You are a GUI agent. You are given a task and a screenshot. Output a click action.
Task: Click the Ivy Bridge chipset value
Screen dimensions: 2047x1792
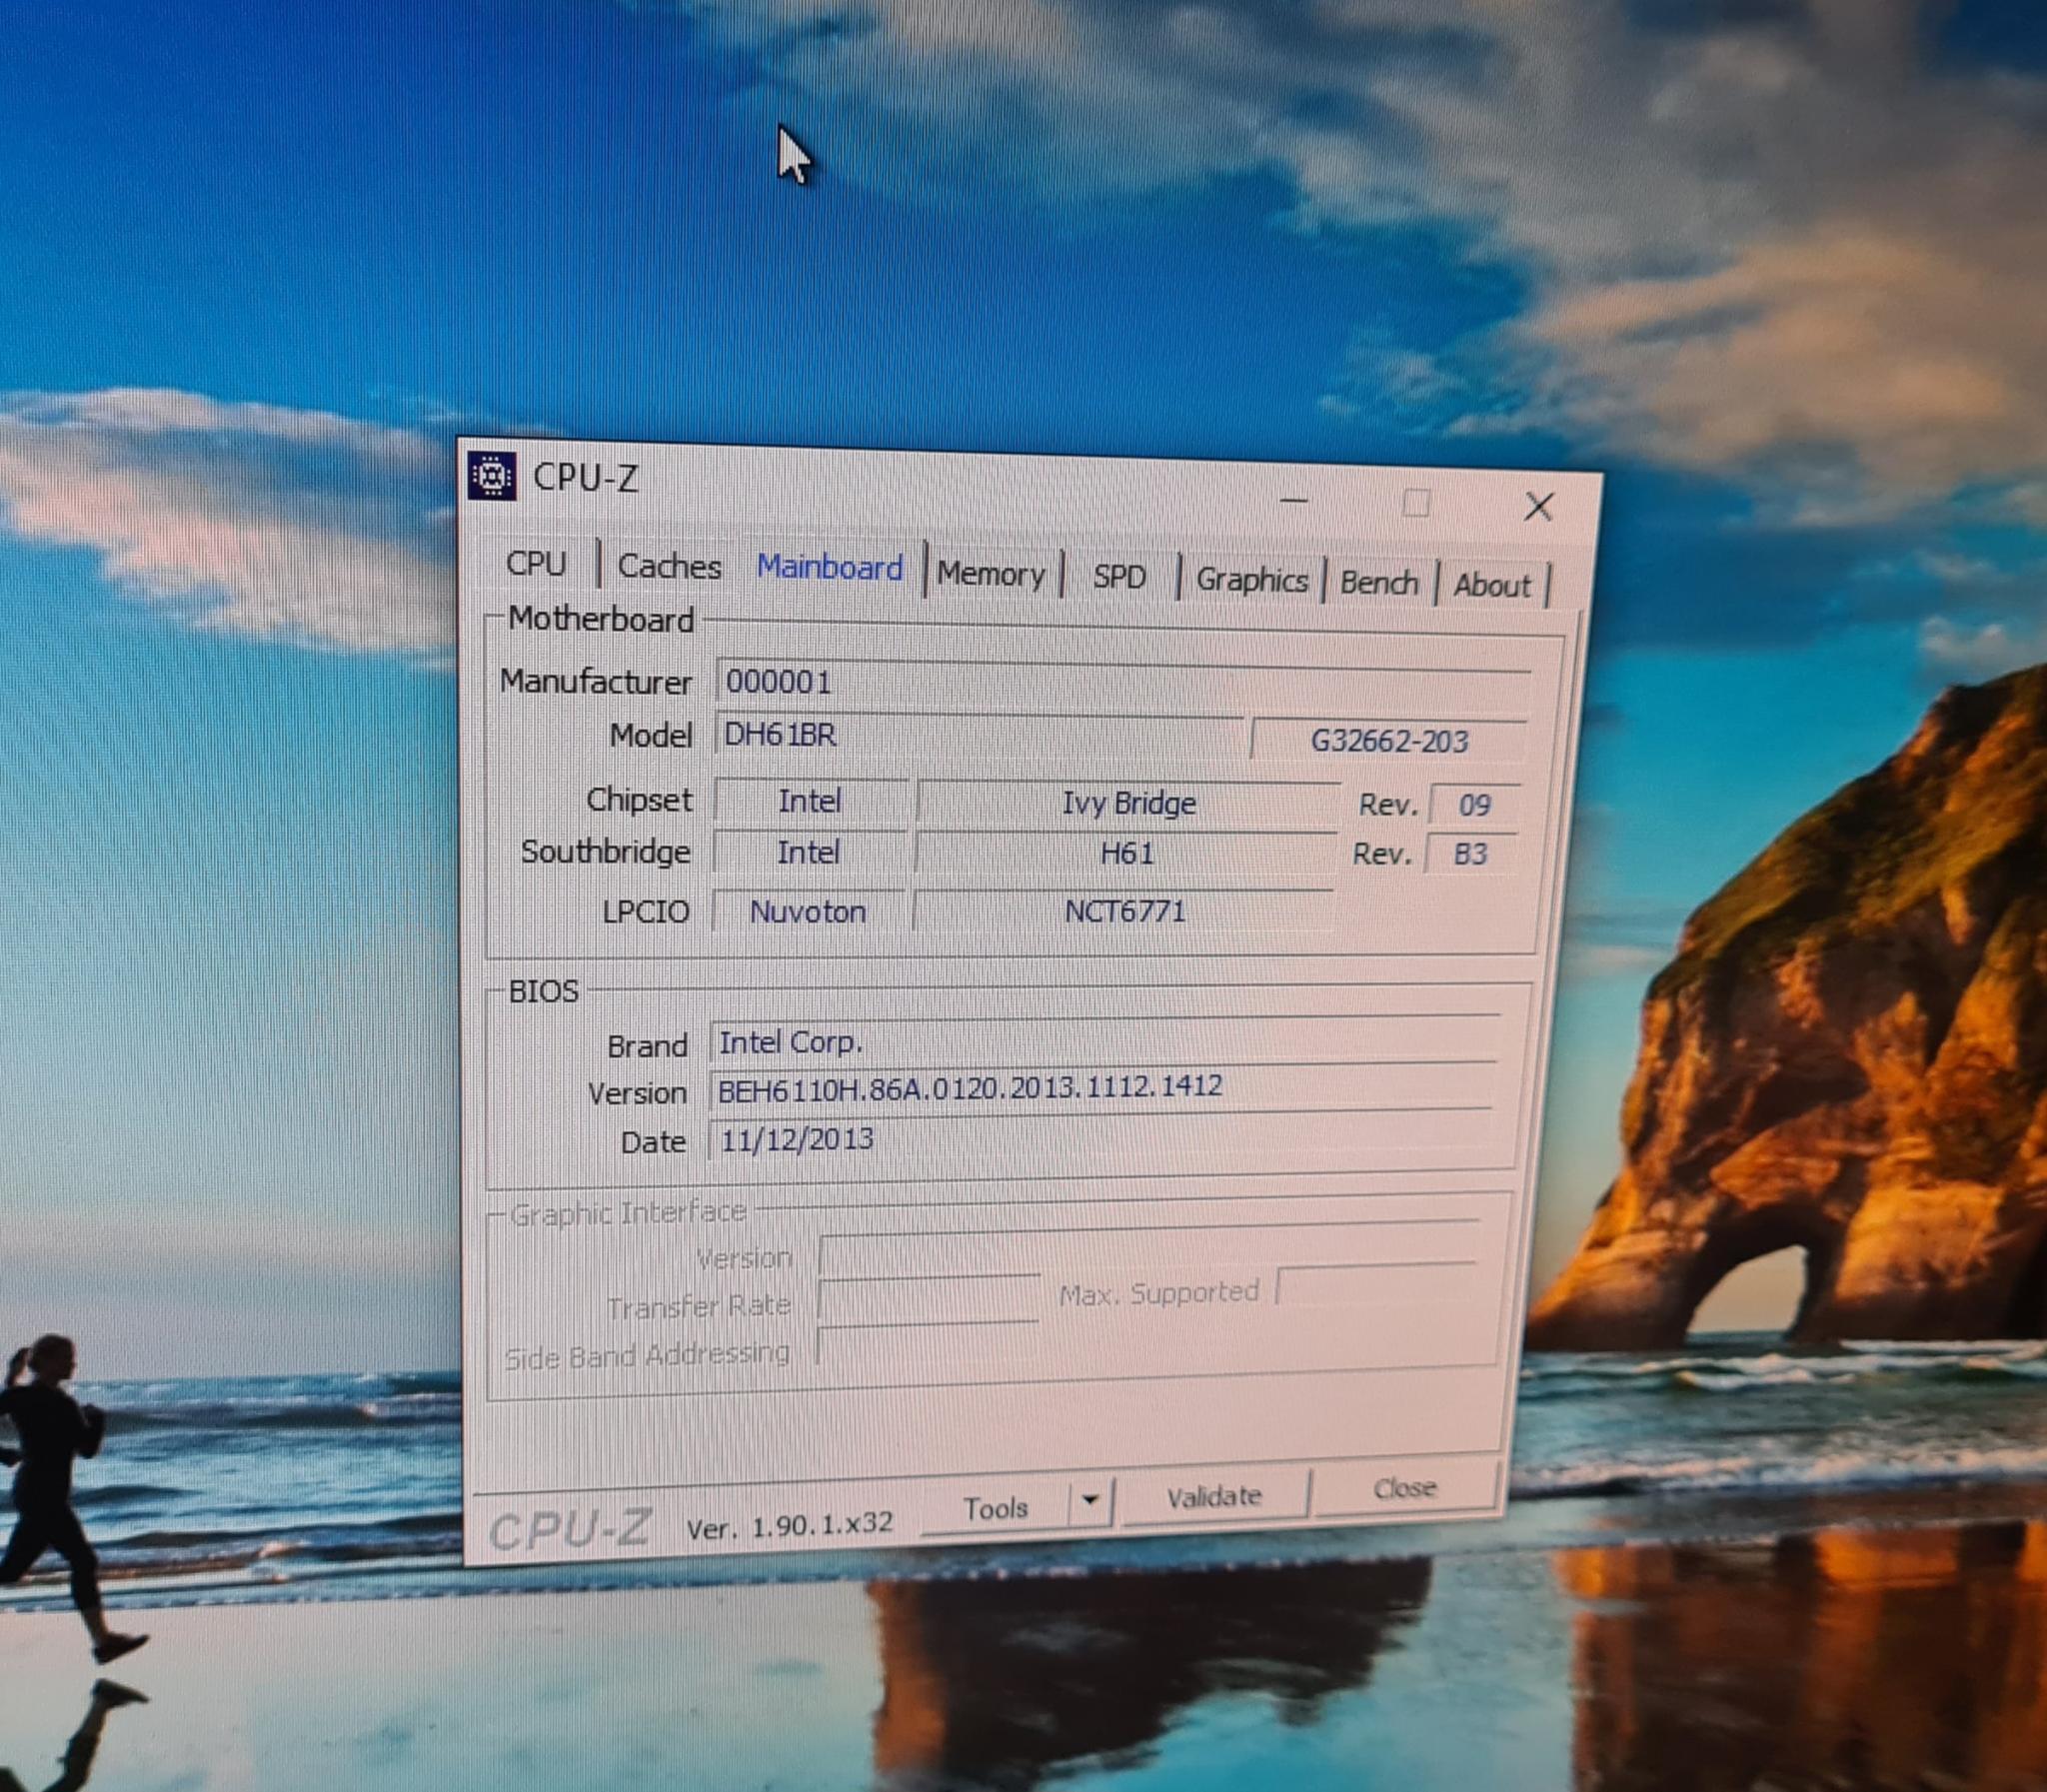click(1128, 804)
